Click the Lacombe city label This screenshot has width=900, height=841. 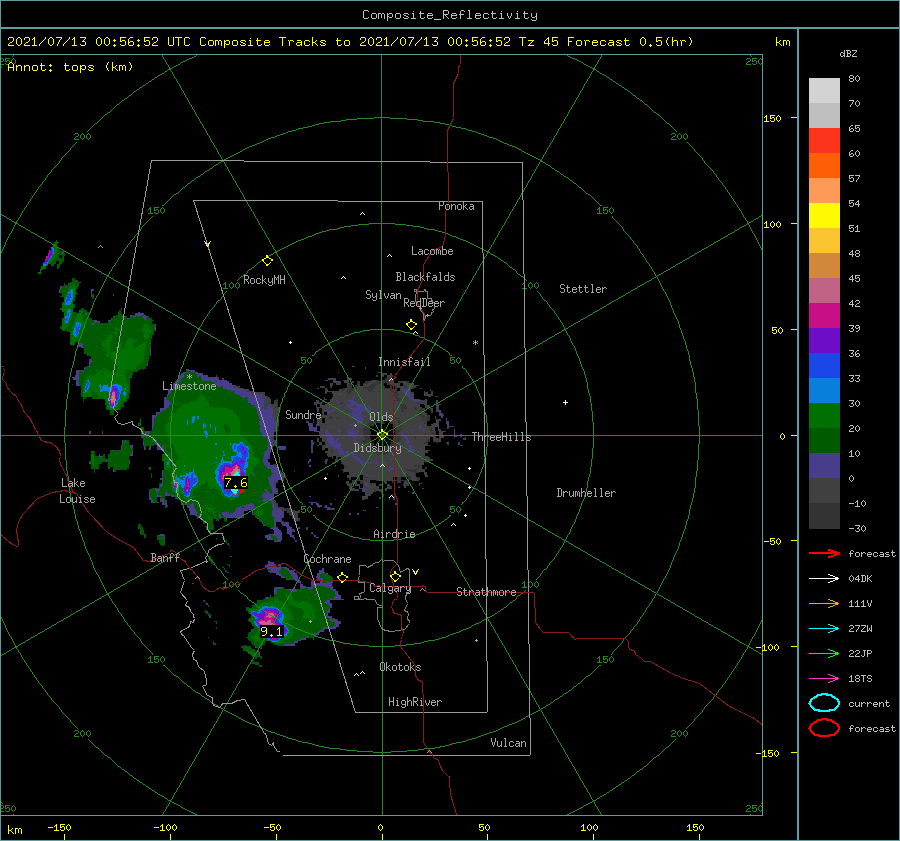point(432,251)
